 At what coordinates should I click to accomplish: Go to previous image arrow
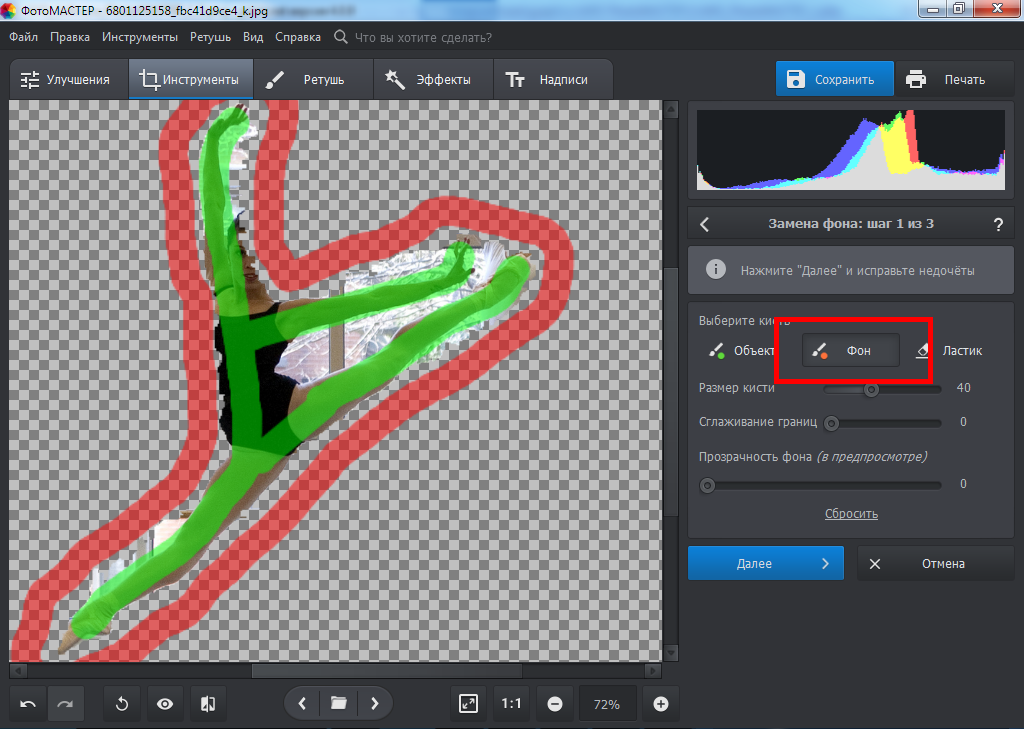(x=302, y=704)
